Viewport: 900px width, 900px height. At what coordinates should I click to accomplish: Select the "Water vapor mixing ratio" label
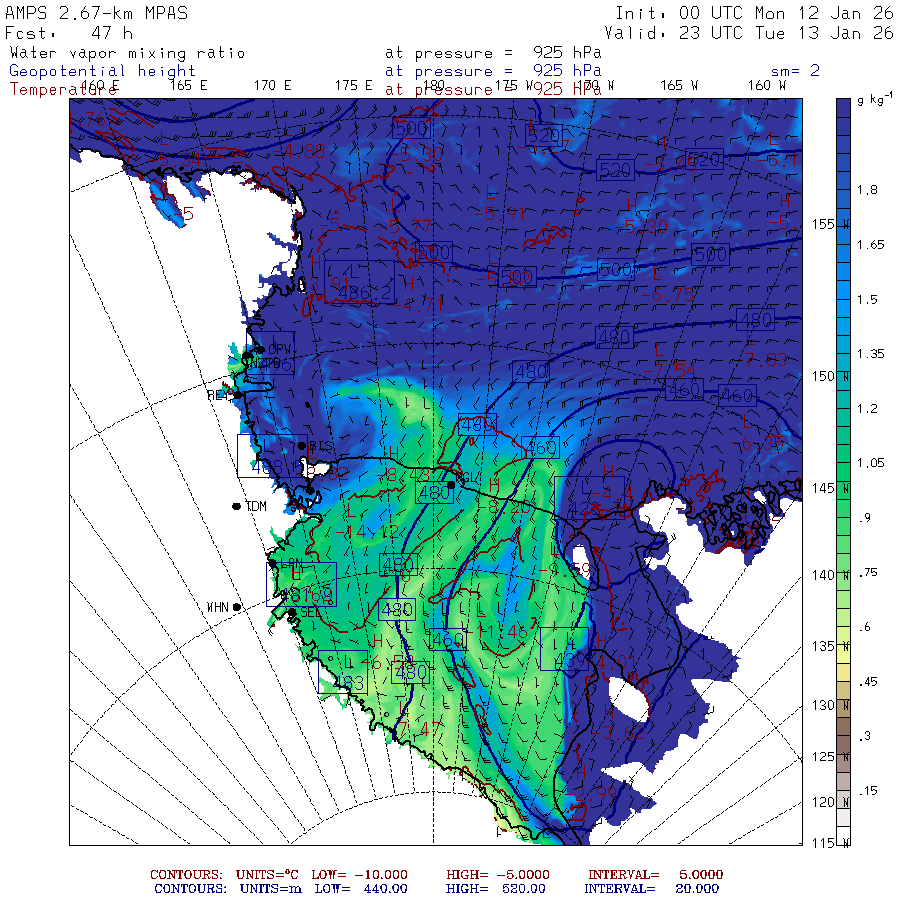(127, 53)
